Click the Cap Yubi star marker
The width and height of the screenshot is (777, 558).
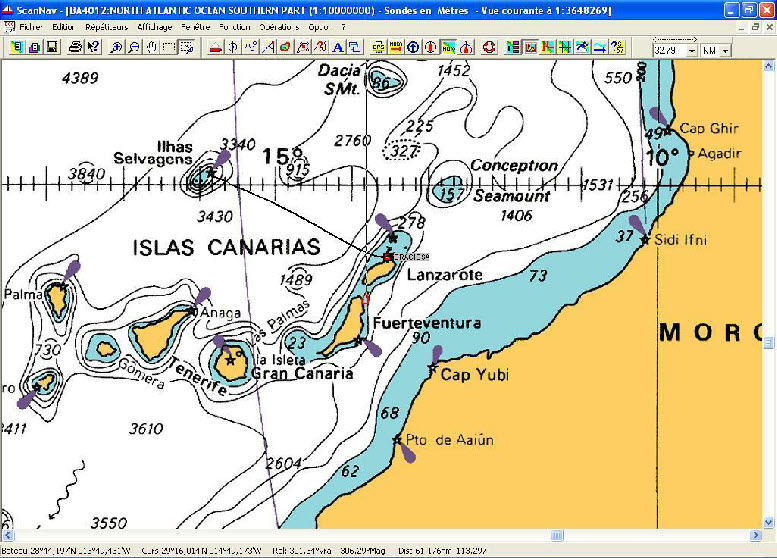(x=432, y=371)
